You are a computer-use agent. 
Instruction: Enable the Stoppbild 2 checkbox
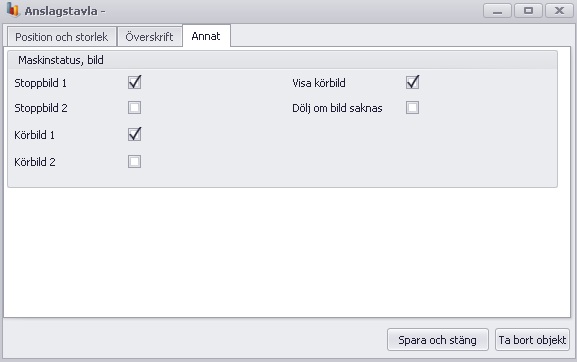point(134,108)
